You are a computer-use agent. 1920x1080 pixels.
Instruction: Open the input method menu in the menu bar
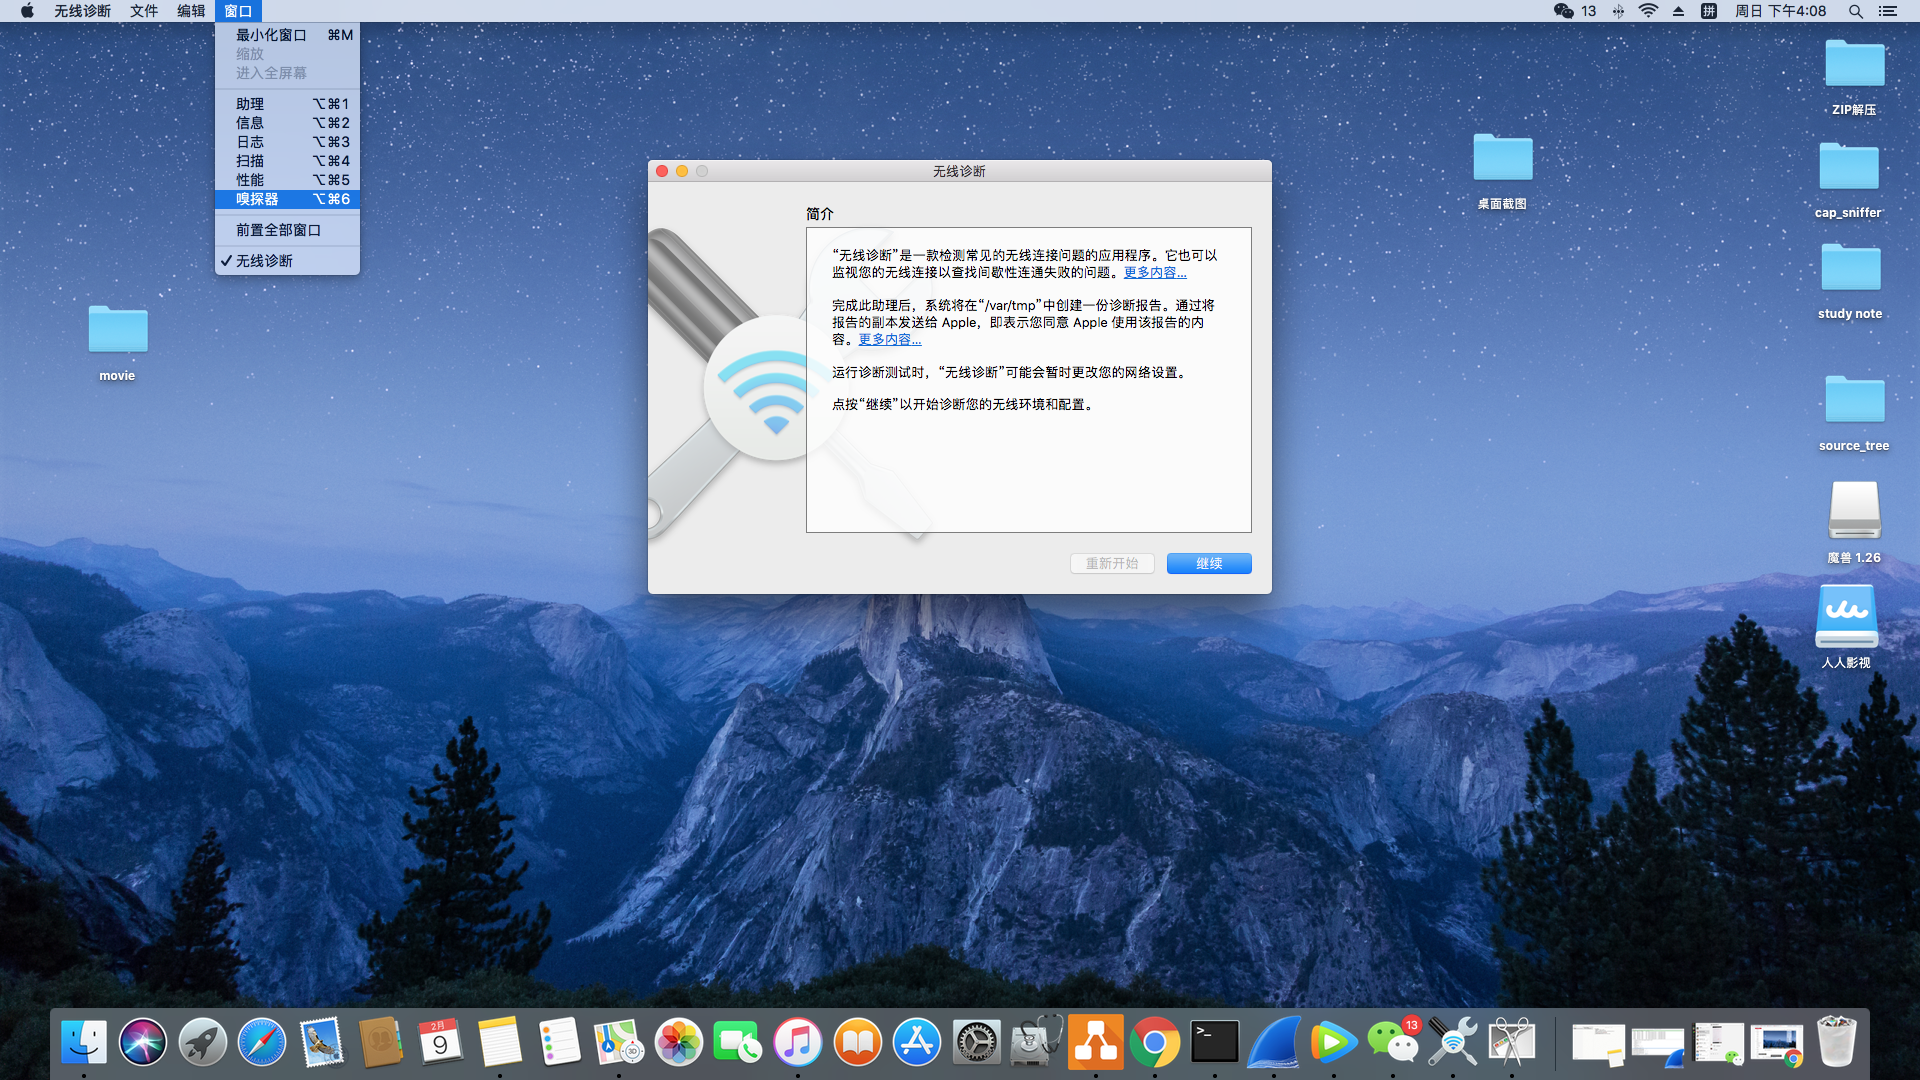coord(1709,11)
